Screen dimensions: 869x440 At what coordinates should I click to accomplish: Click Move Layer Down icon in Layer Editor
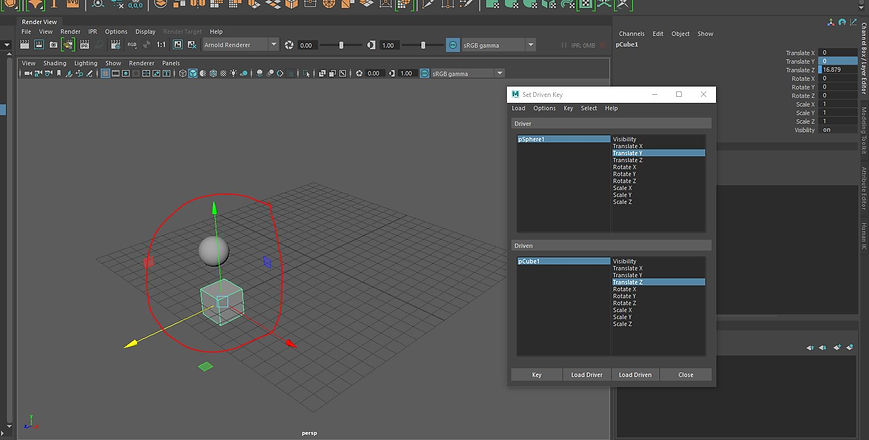(x=822, y=347)
